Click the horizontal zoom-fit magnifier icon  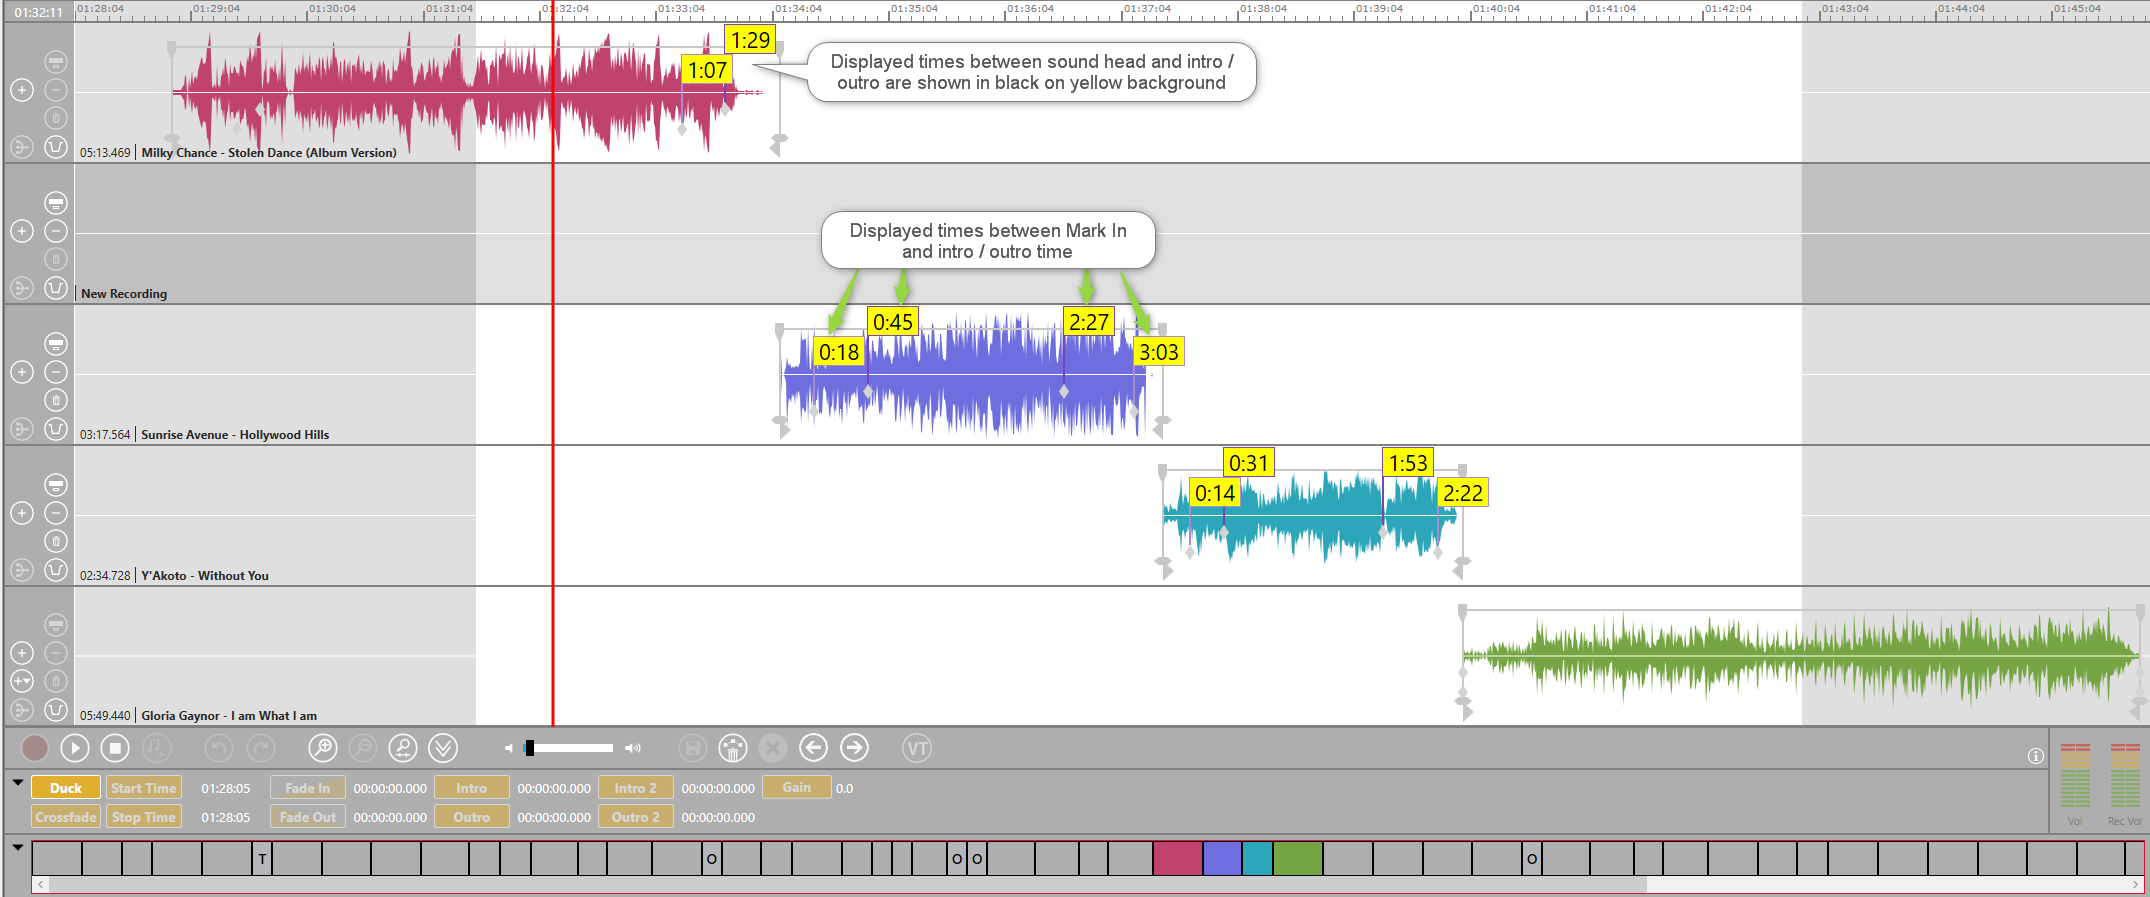tap(403, 748)
